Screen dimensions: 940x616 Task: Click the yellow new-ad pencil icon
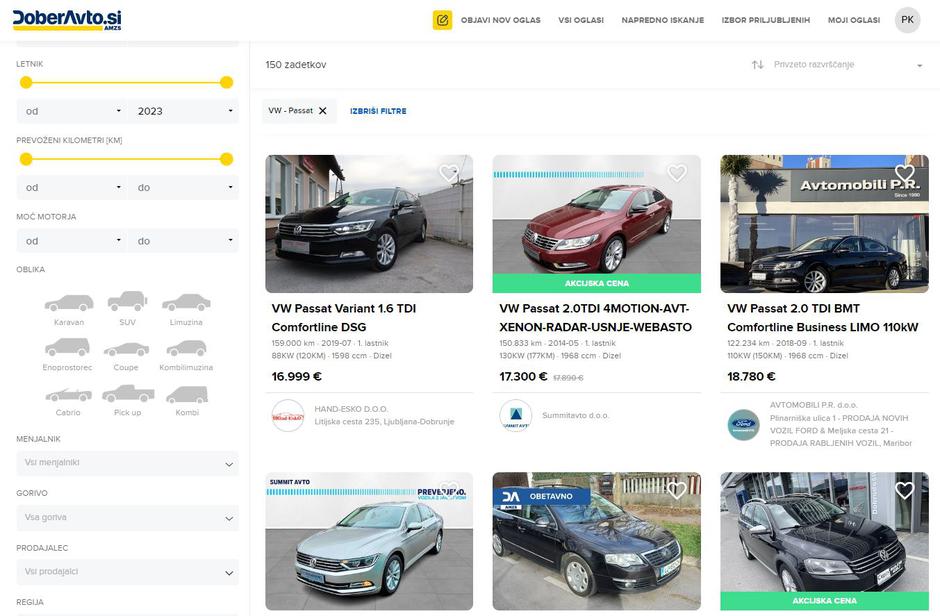442,20
